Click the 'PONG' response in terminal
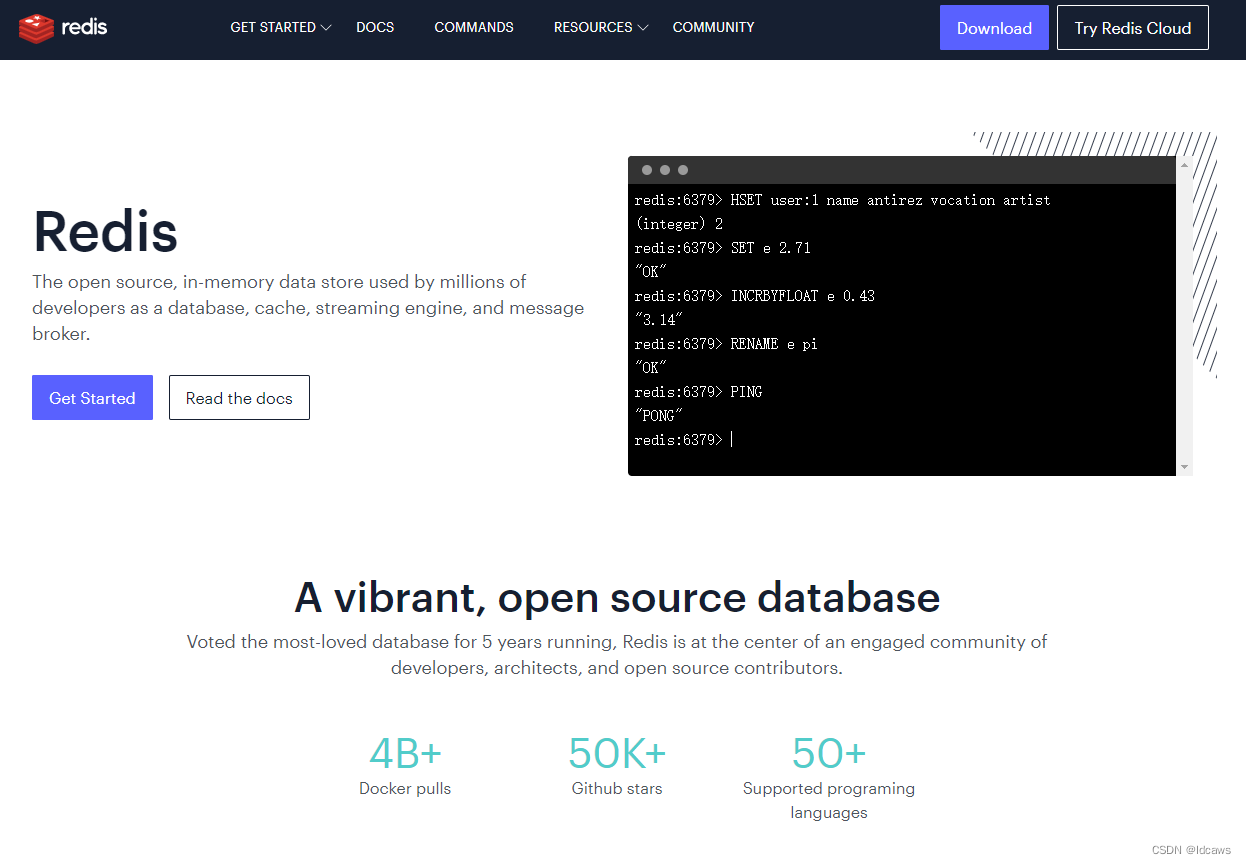This screenshot has width=1246, height=864. coord(658,416)
